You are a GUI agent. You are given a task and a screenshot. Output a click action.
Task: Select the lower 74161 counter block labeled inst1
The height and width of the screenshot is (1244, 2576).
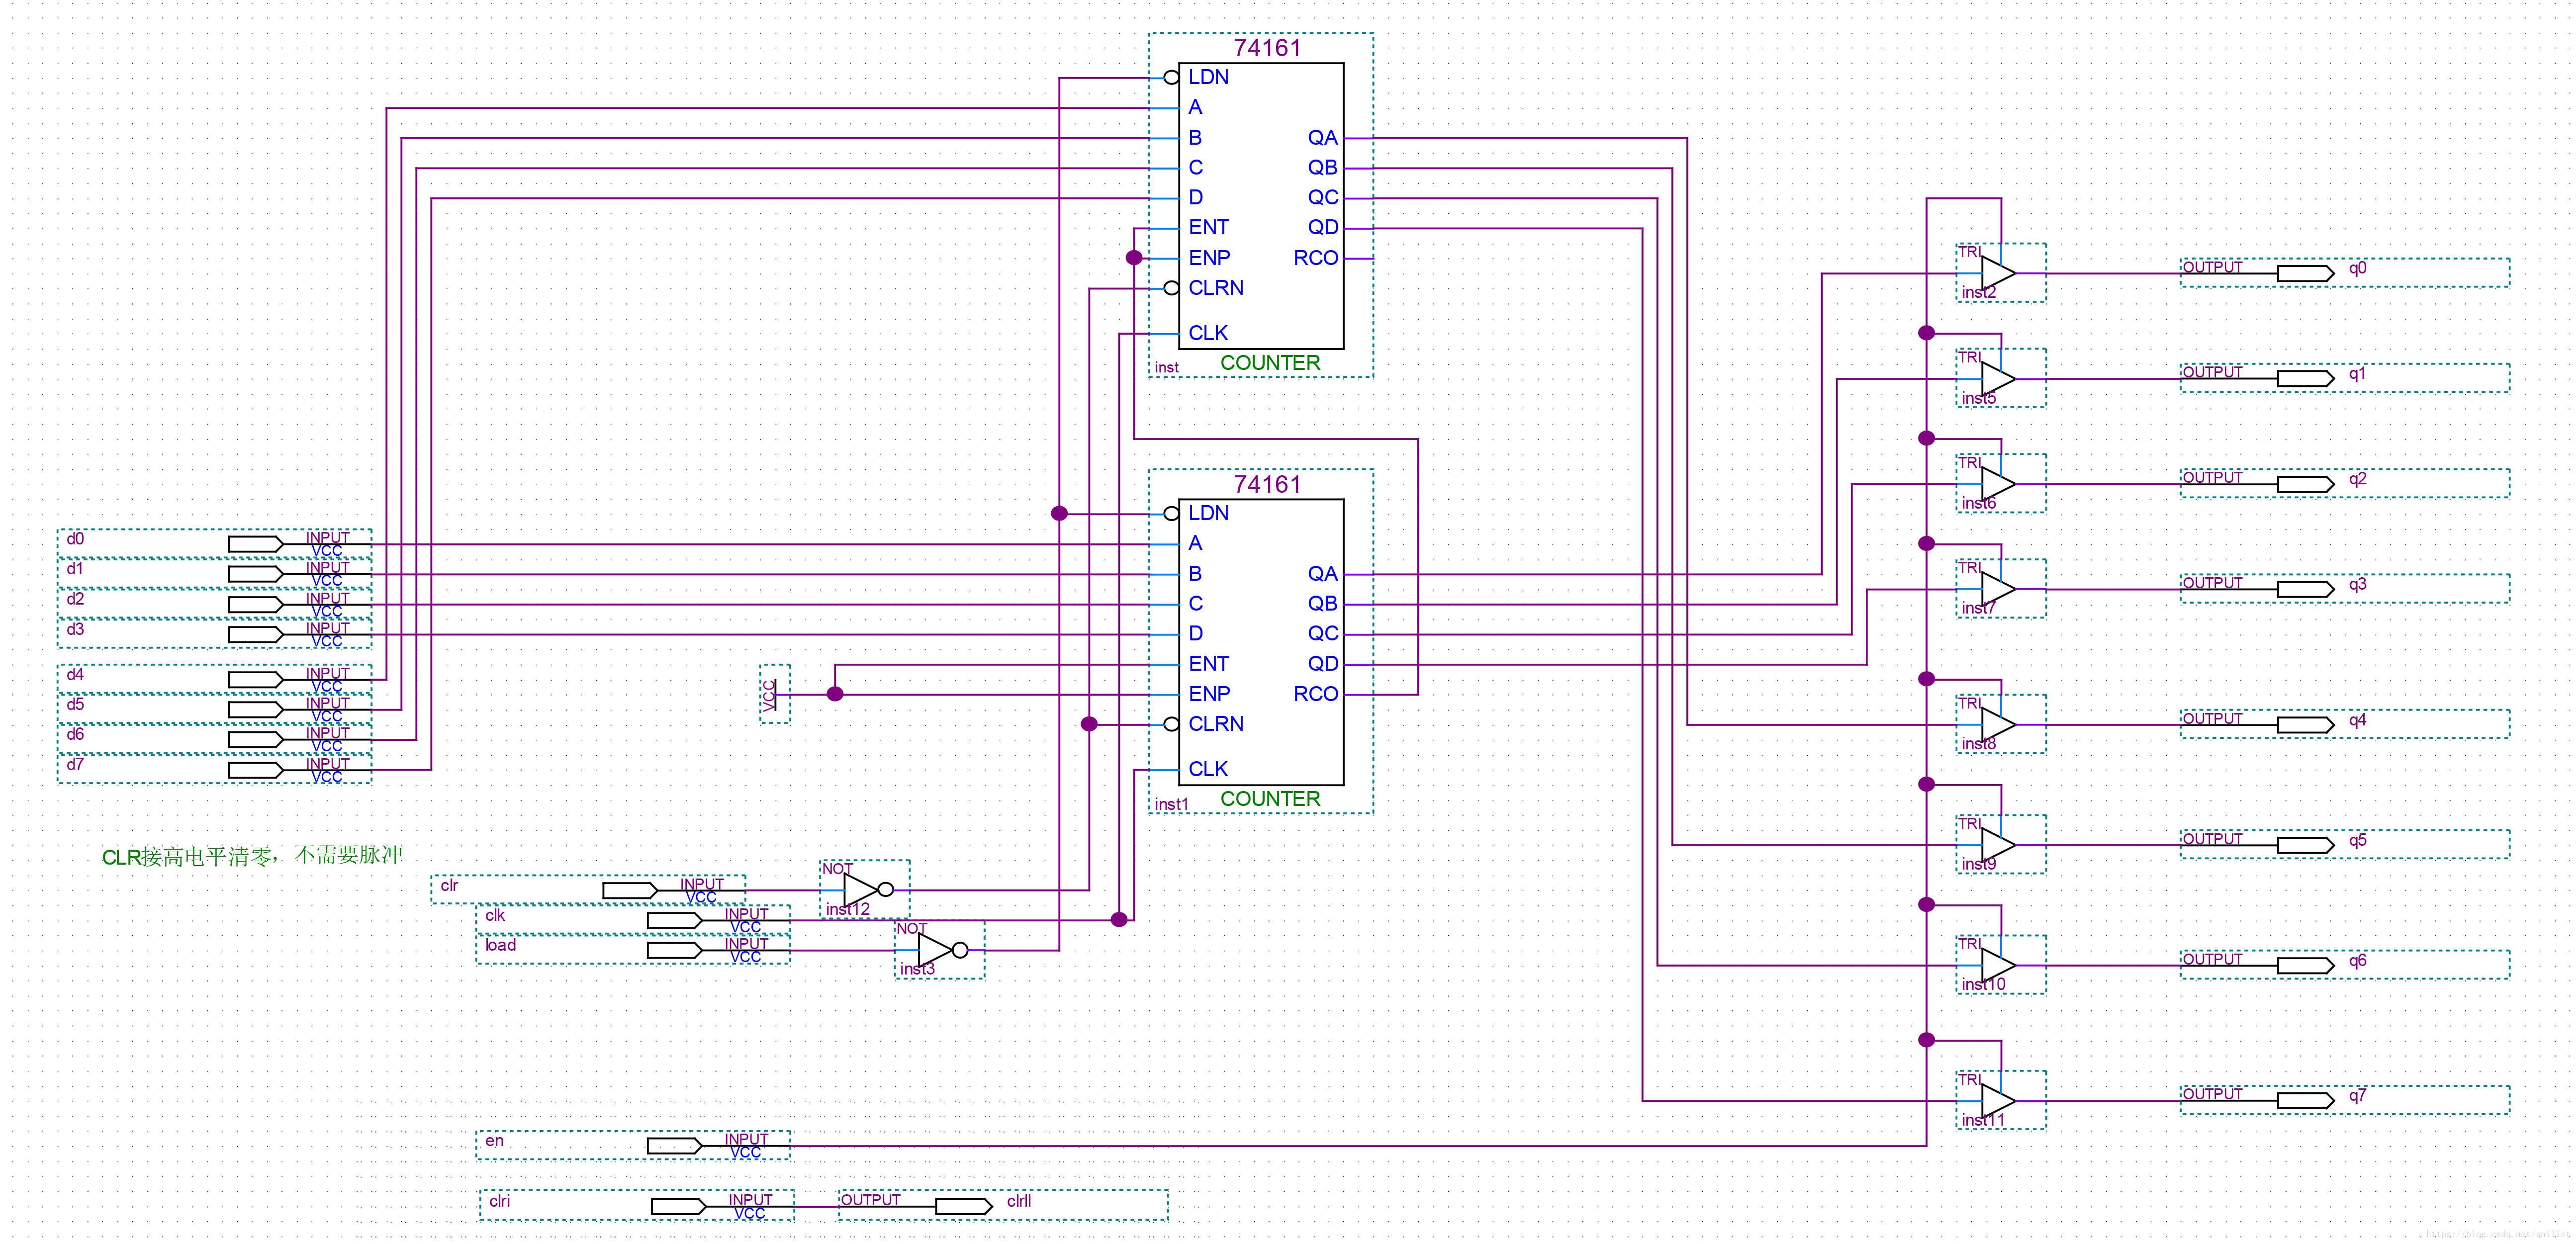tap(1261, 641)
